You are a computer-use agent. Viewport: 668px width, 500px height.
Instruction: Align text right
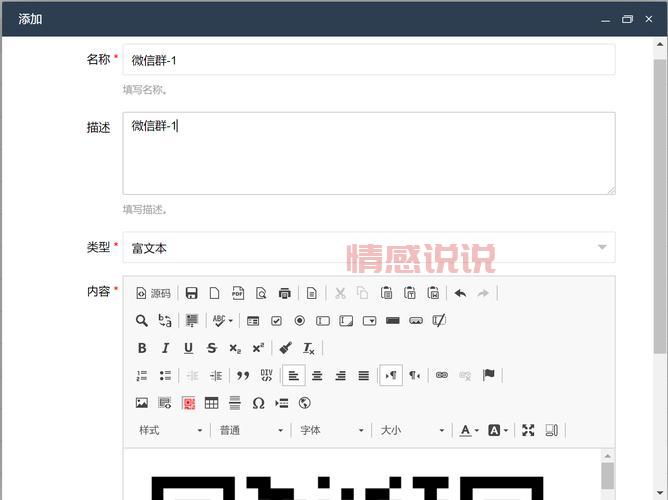click(340, 375)
